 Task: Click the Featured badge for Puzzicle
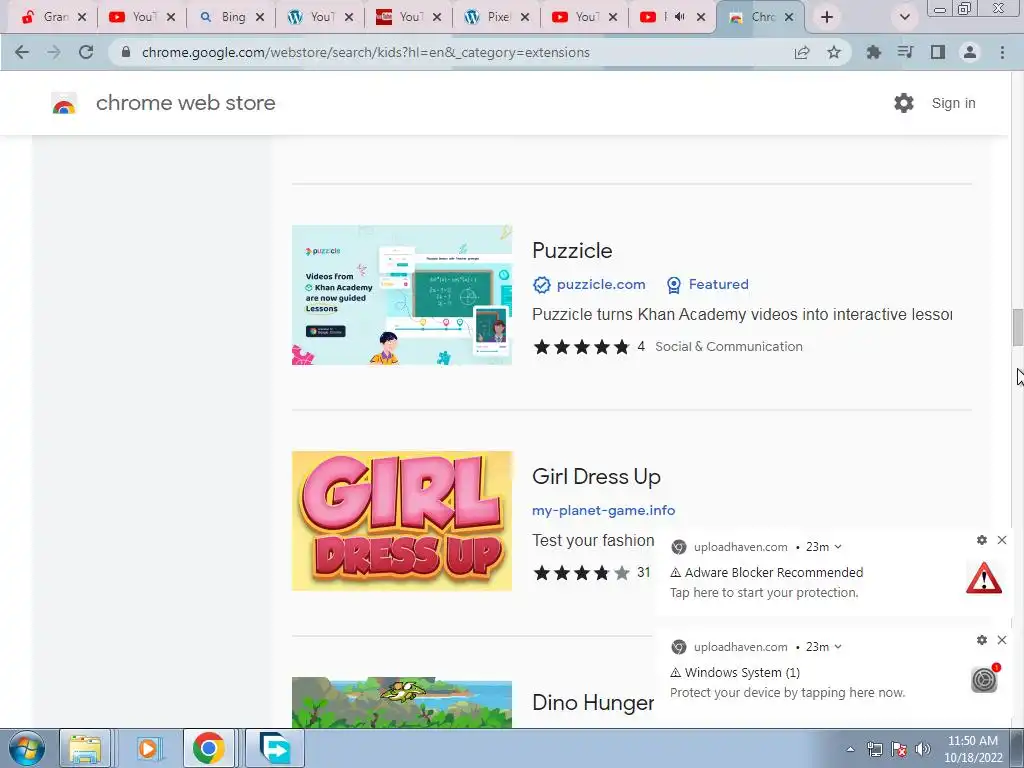pyautogui.click(x=708, y=285)
